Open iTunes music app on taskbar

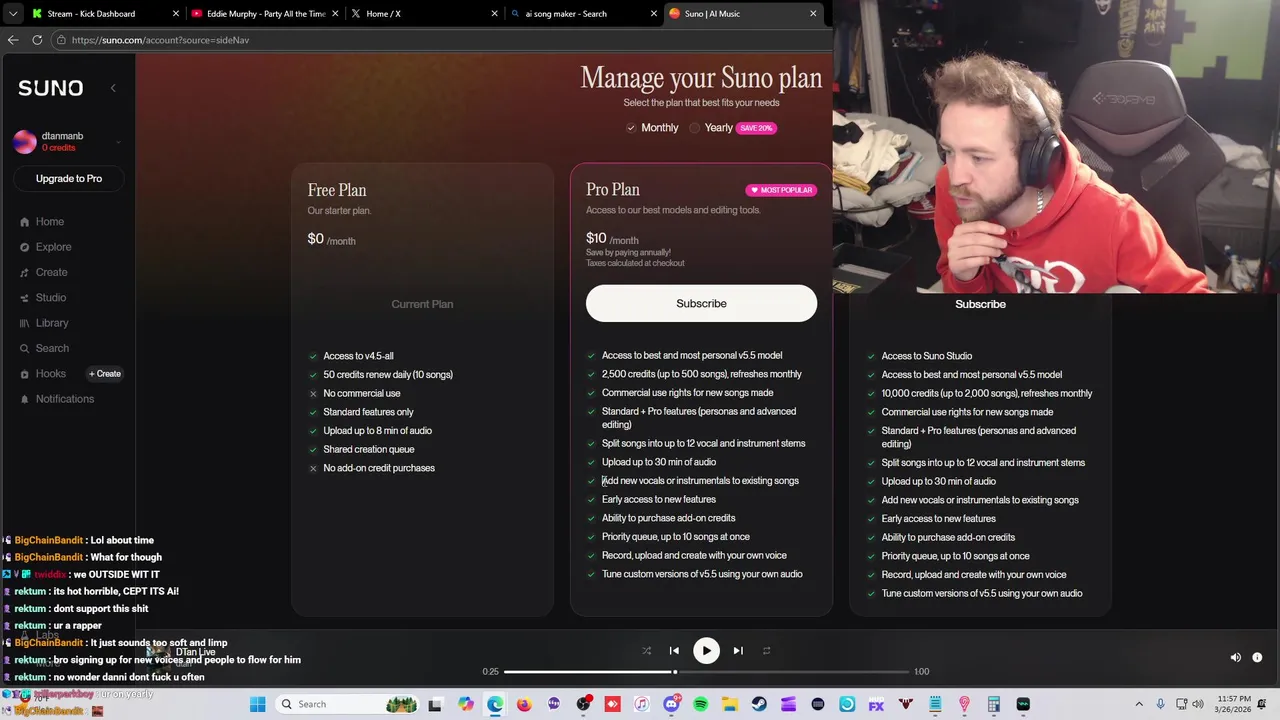point(641,704)
